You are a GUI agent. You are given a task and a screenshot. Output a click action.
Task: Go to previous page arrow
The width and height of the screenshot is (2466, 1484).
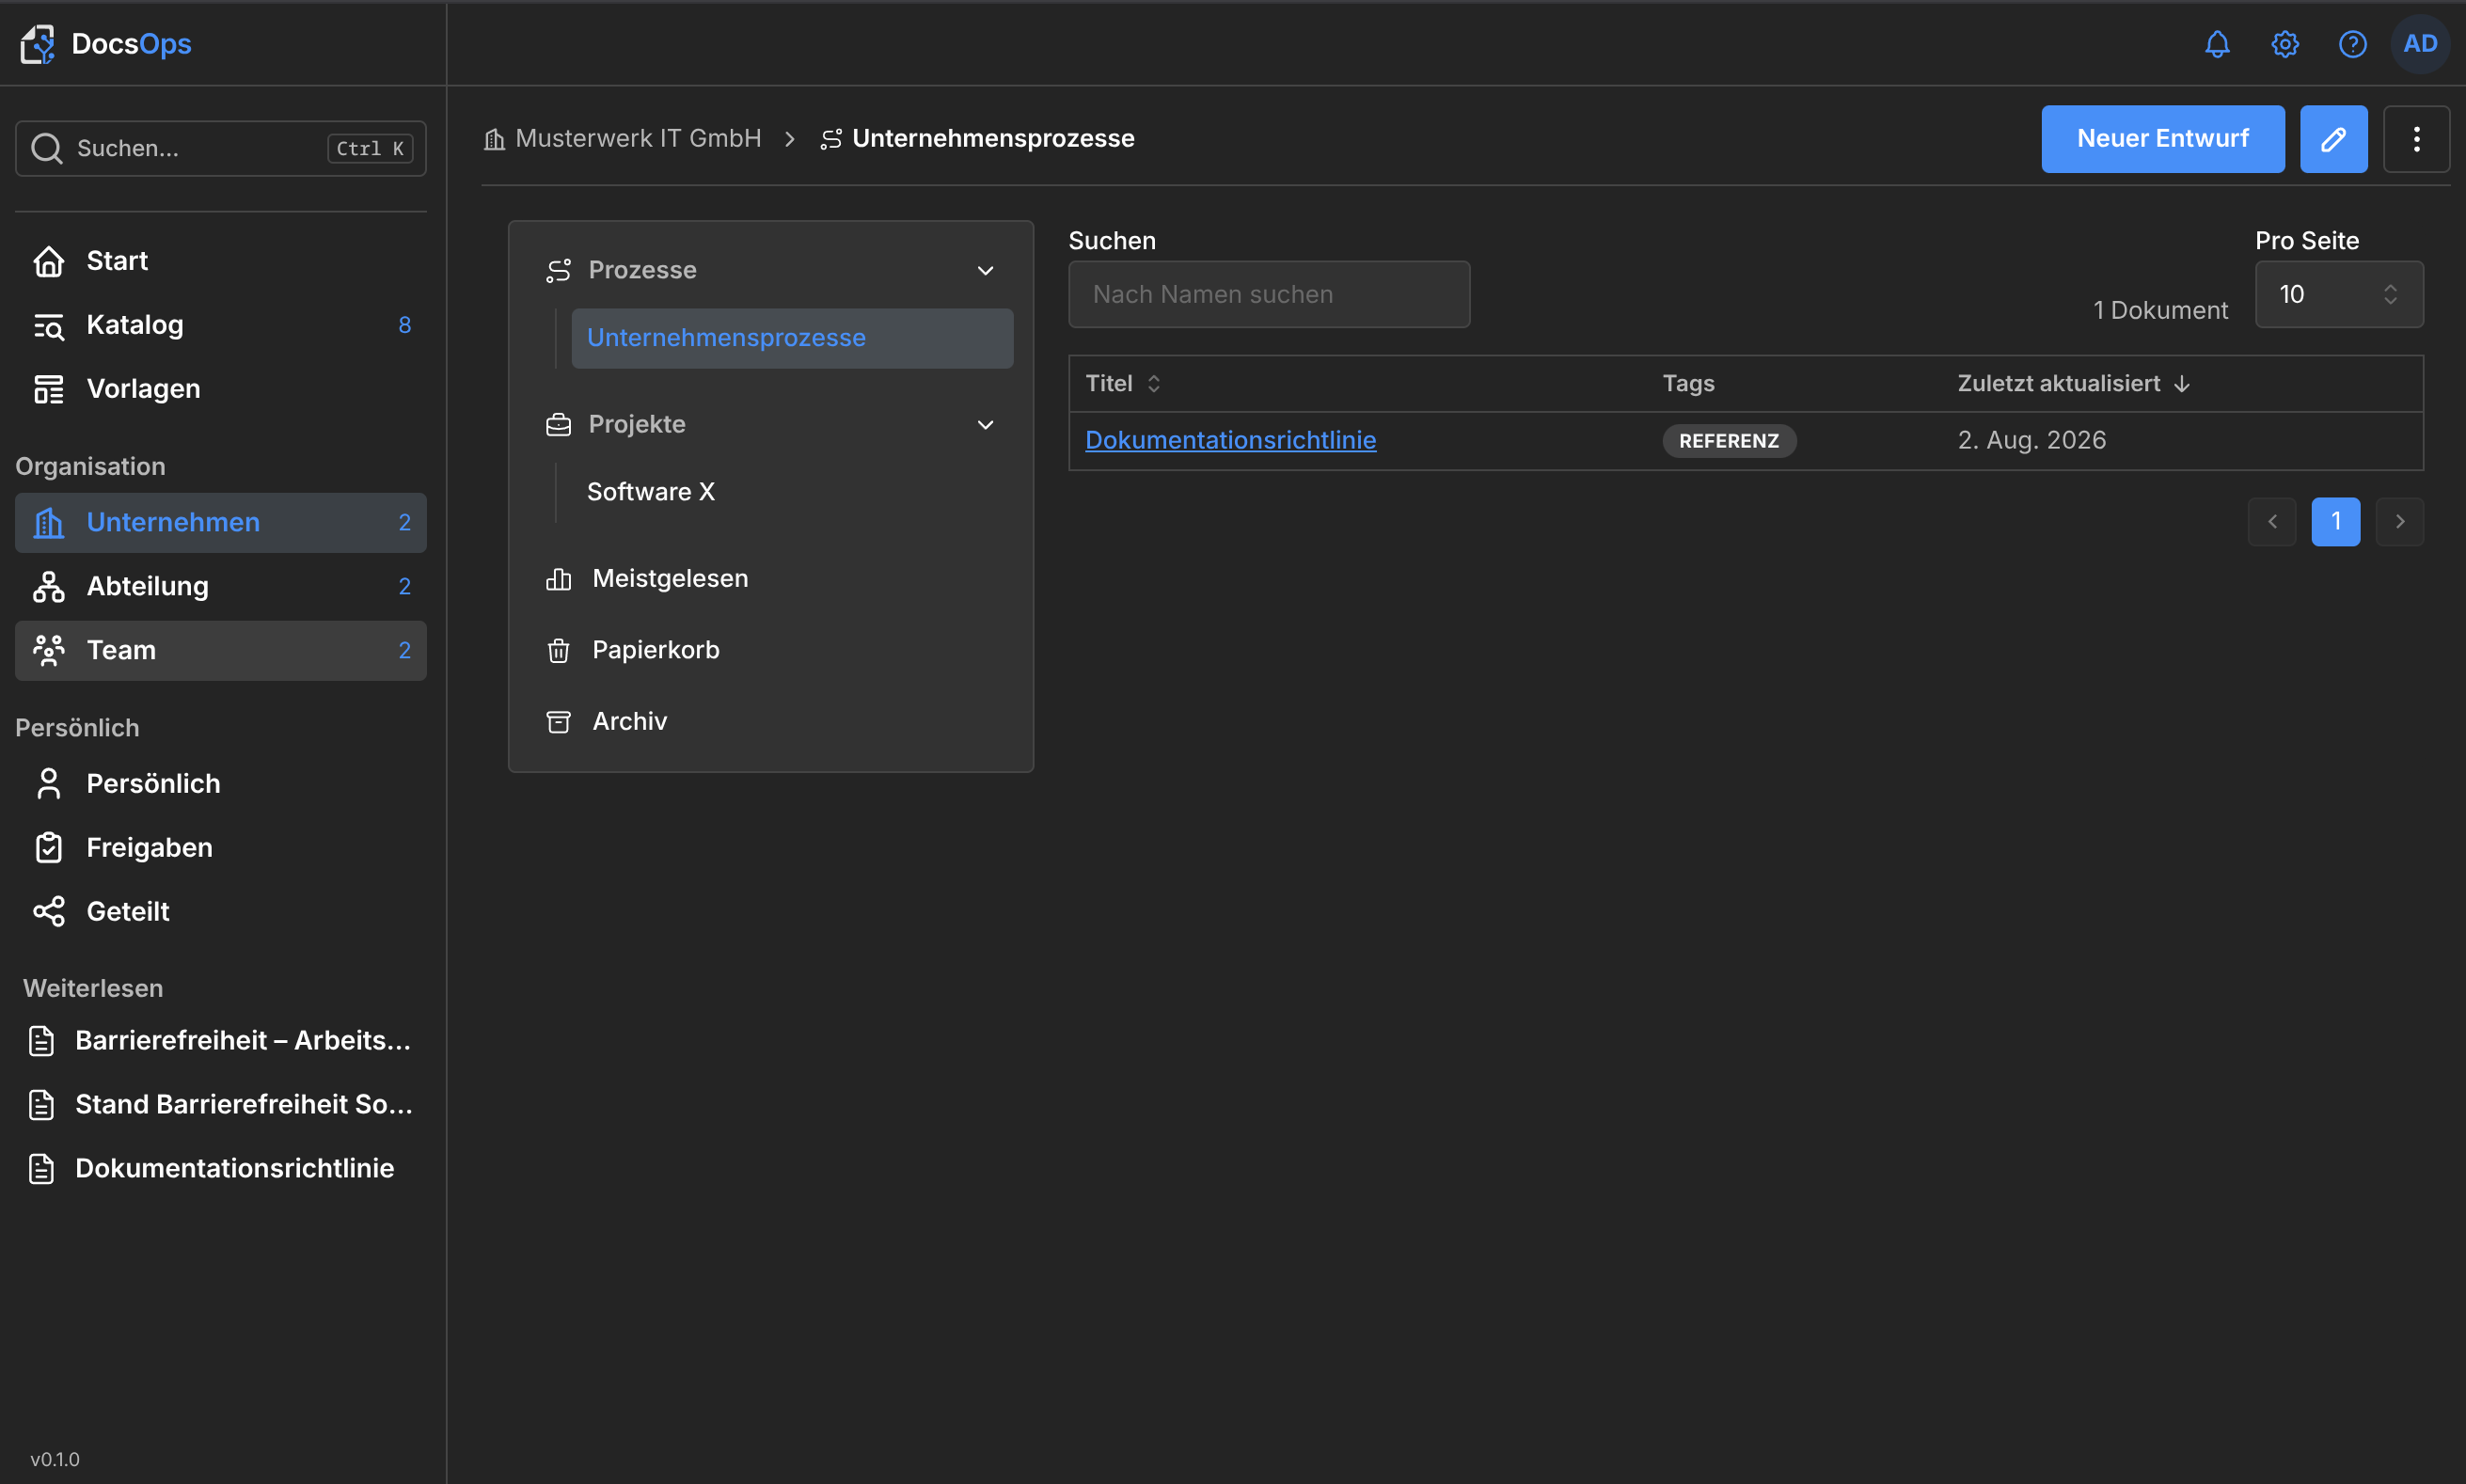[2272, 522]
